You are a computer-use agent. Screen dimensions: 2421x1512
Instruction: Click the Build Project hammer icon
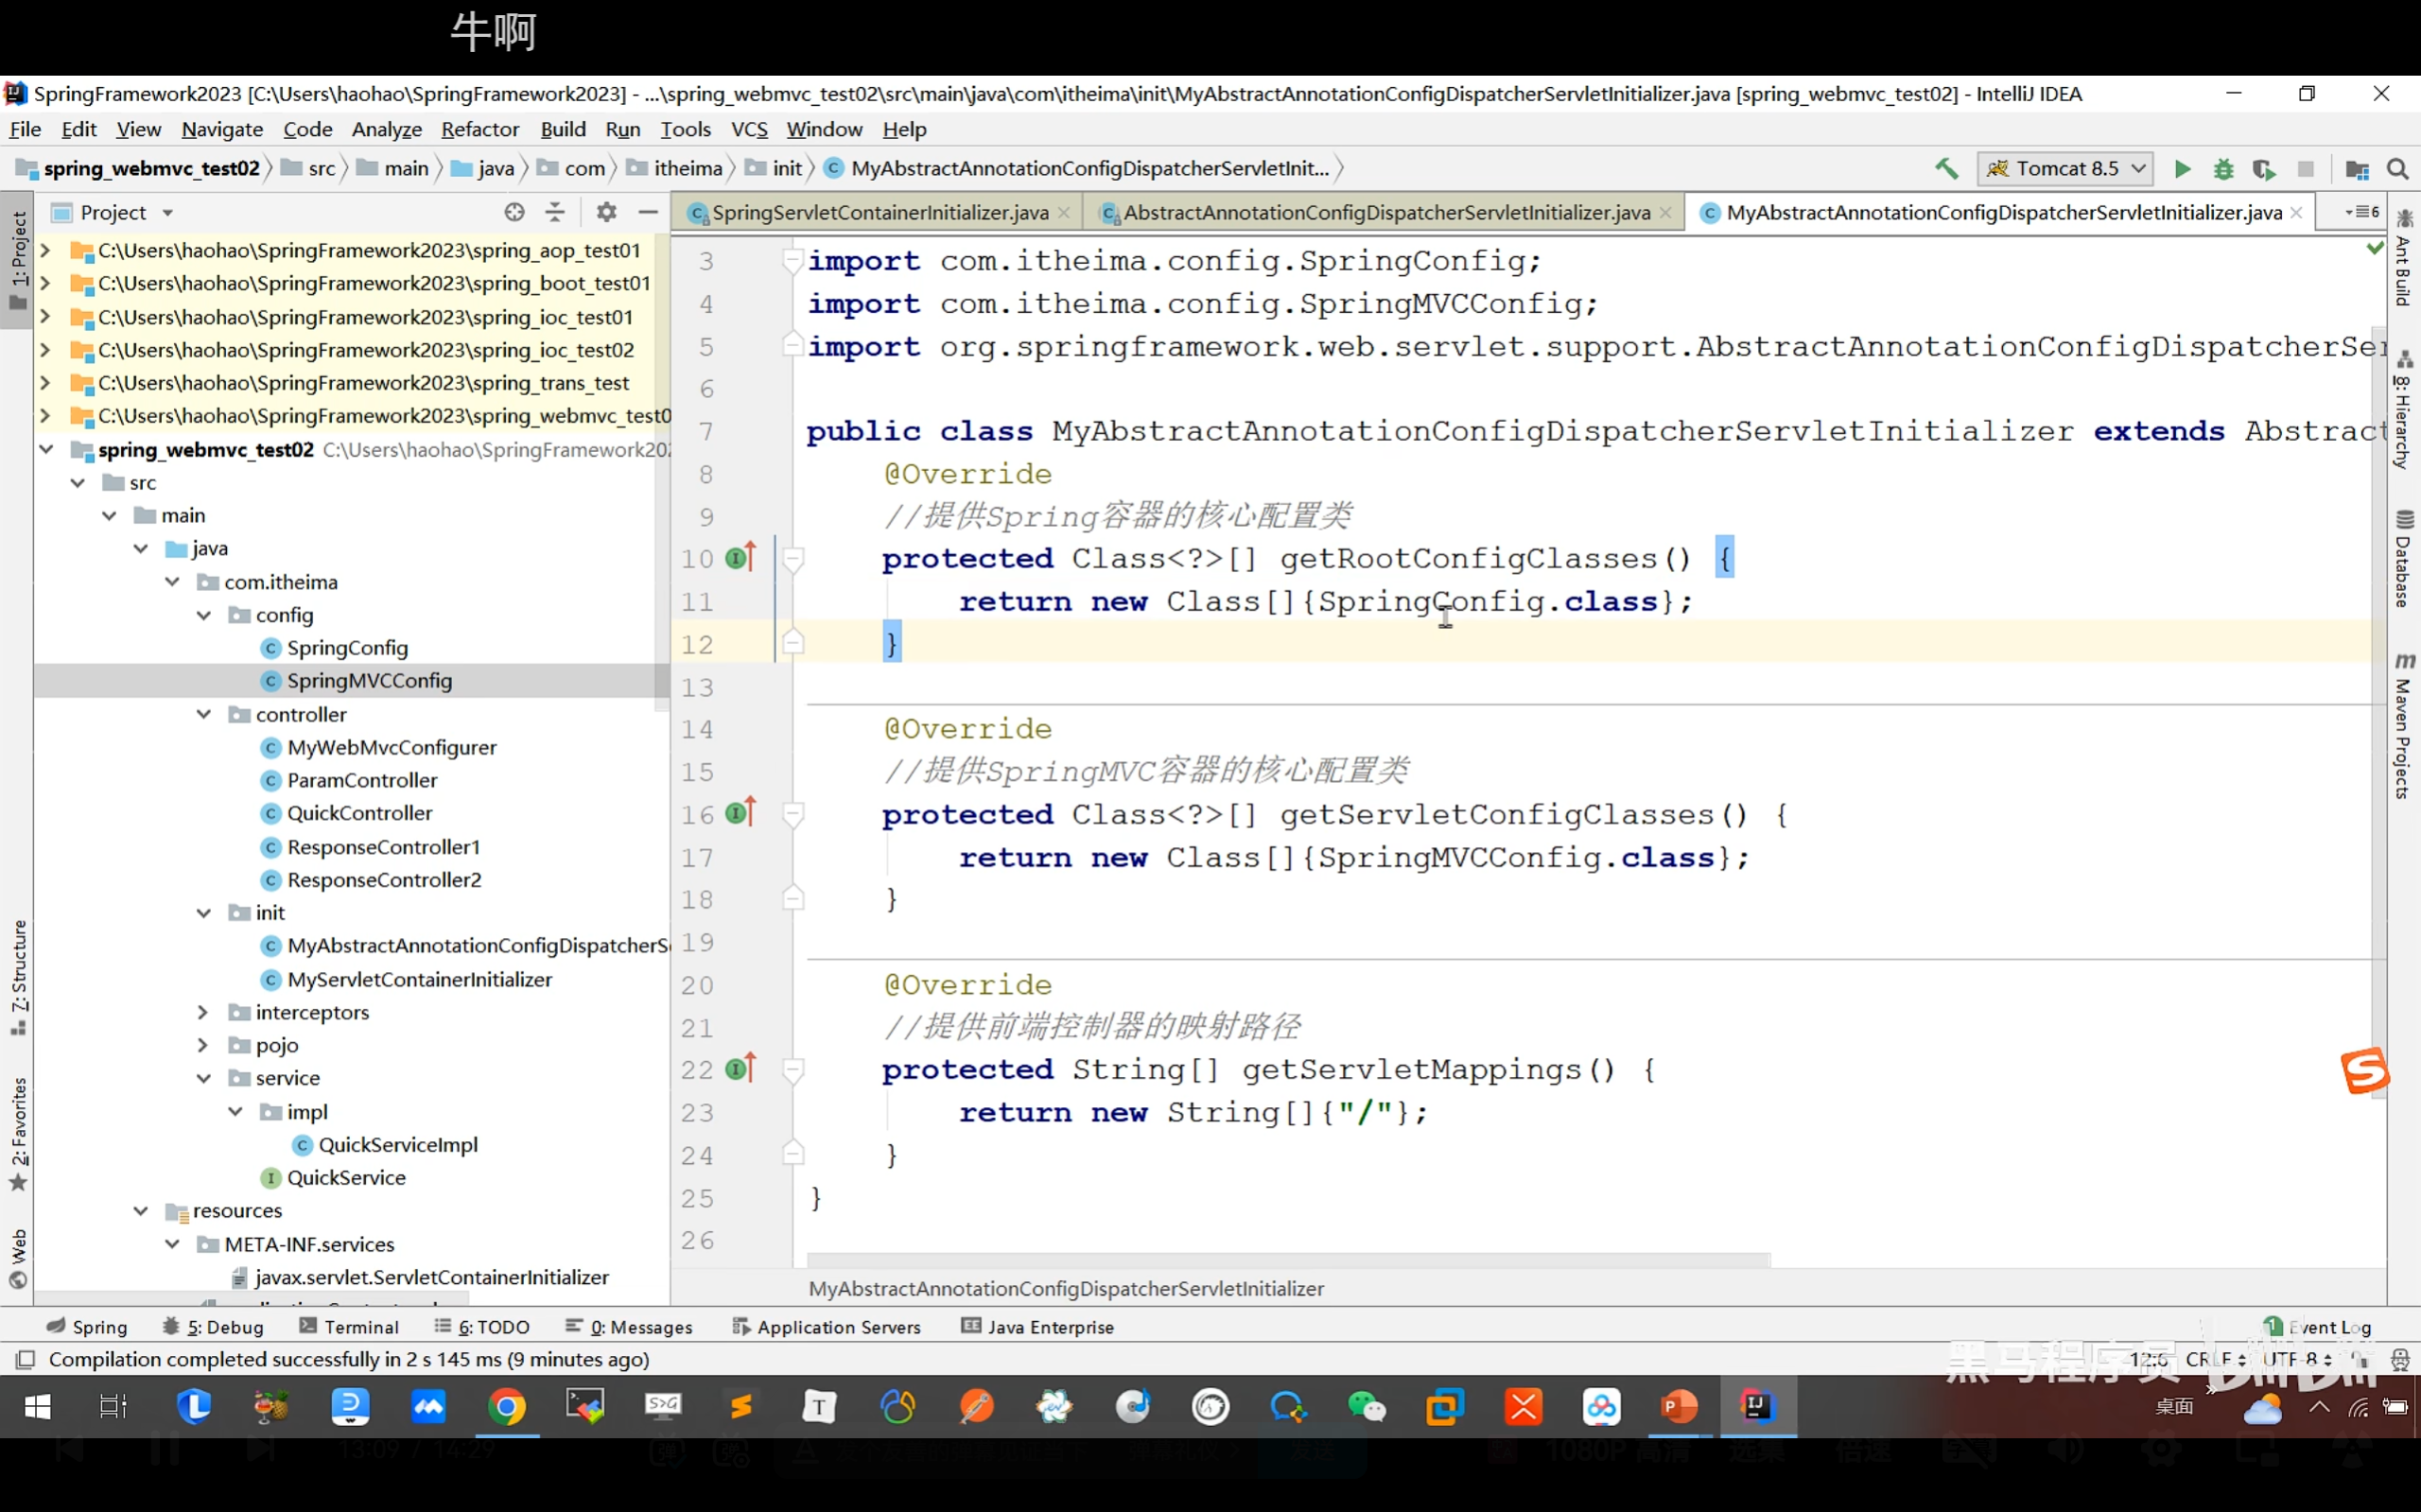coord(1946,168)
